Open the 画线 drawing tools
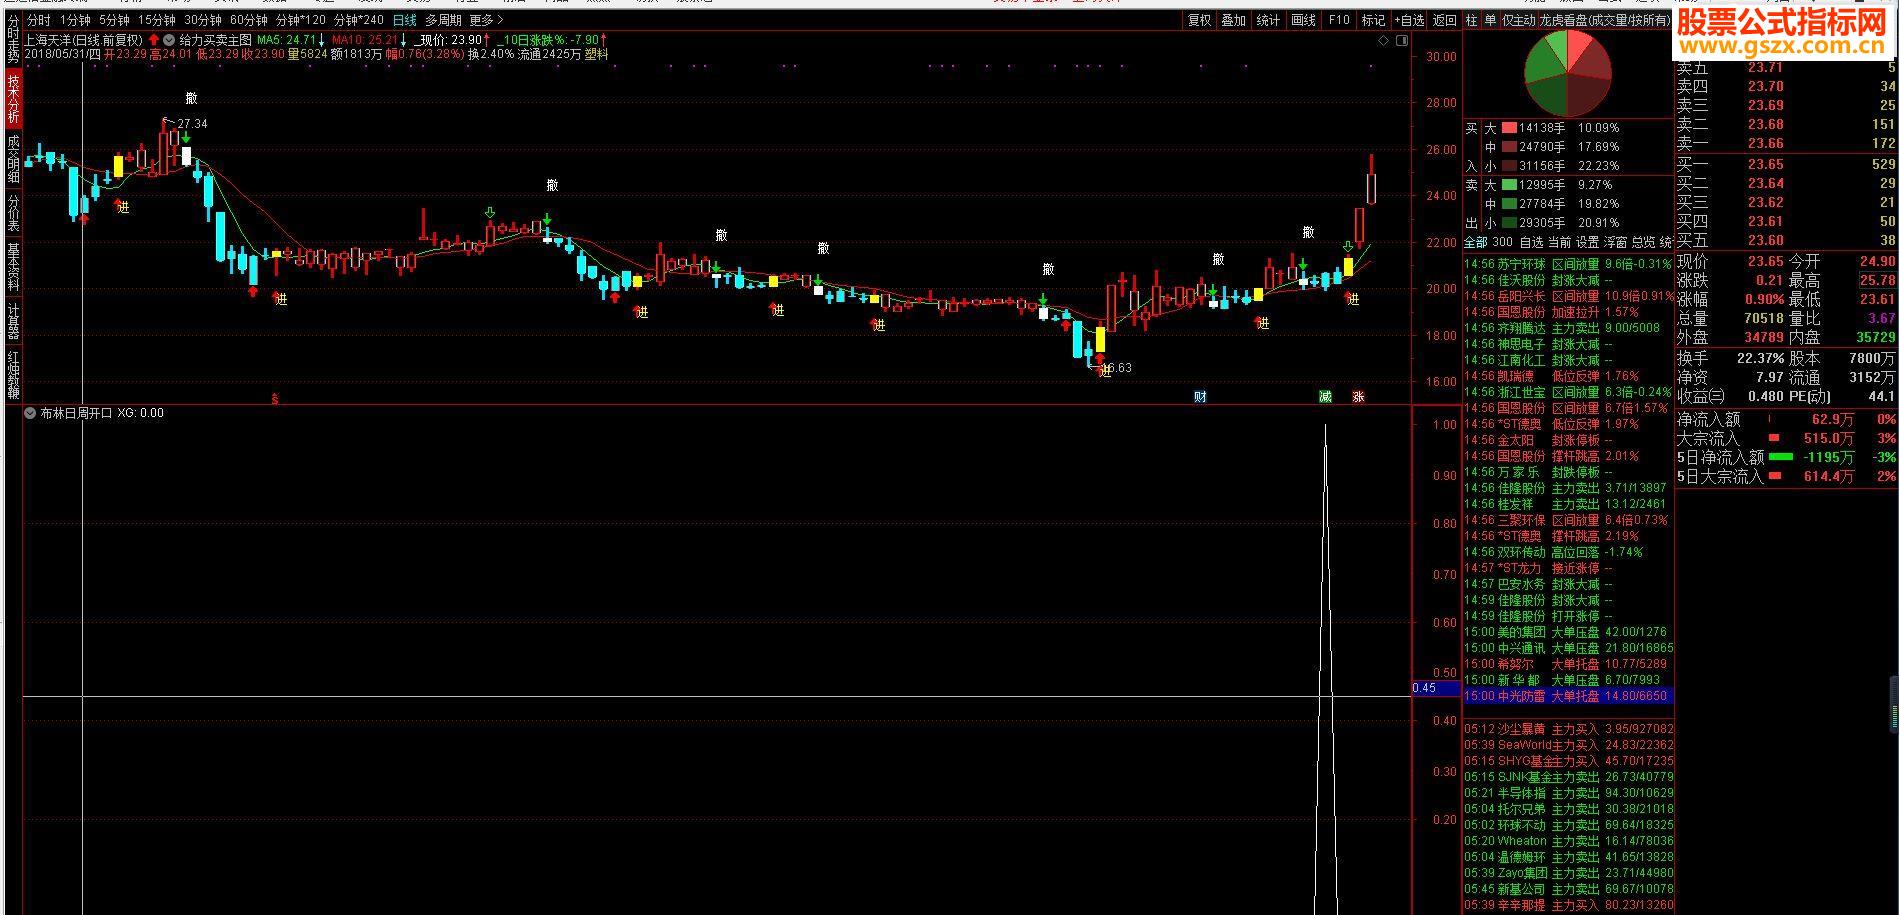 coord(1303,20)
